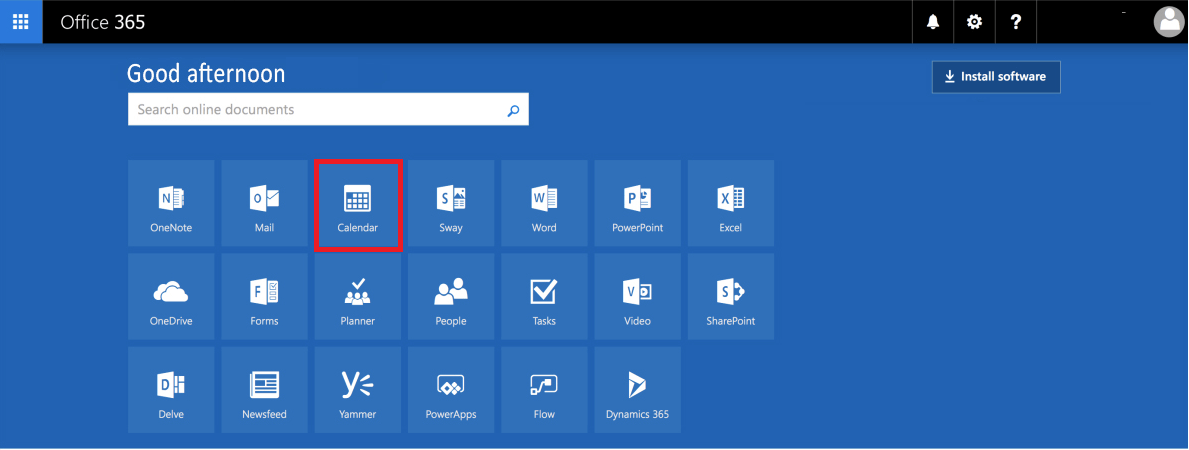Click the Office 365 title link
The height and width of the screenshot is (450, 1189).
tap(103, 22)
